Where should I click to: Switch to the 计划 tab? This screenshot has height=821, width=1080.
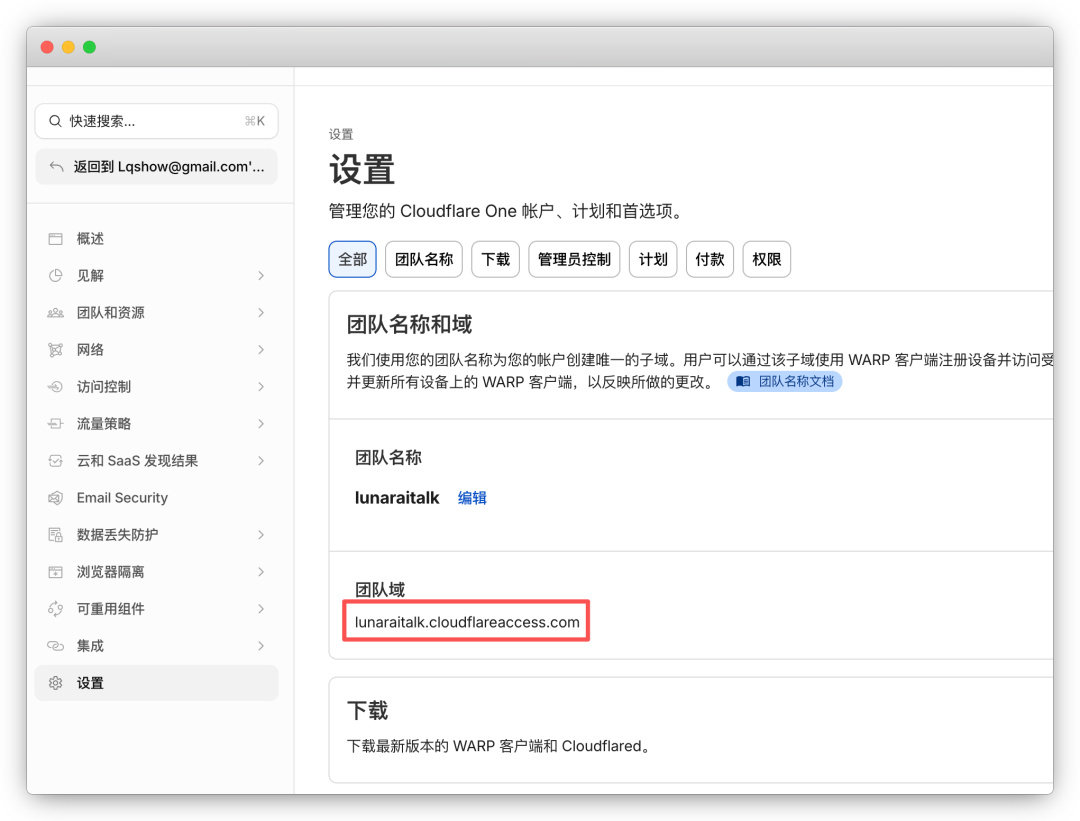click(x=653, y=259)
